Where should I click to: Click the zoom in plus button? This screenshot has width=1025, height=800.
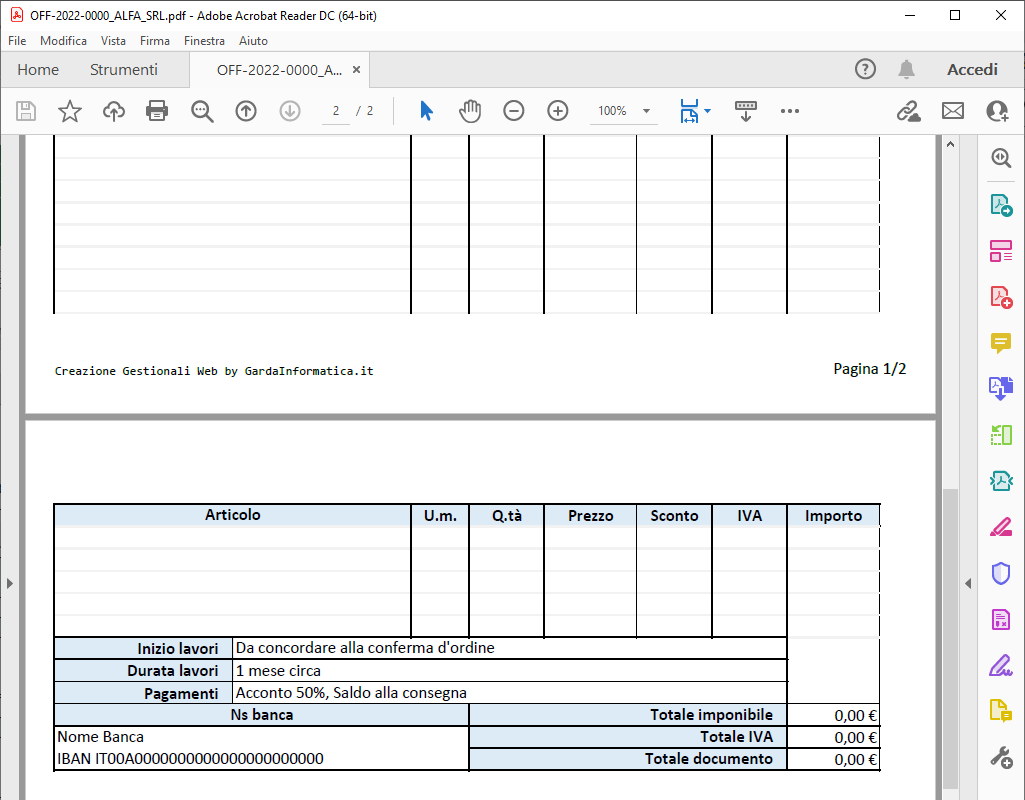point(558,111)
